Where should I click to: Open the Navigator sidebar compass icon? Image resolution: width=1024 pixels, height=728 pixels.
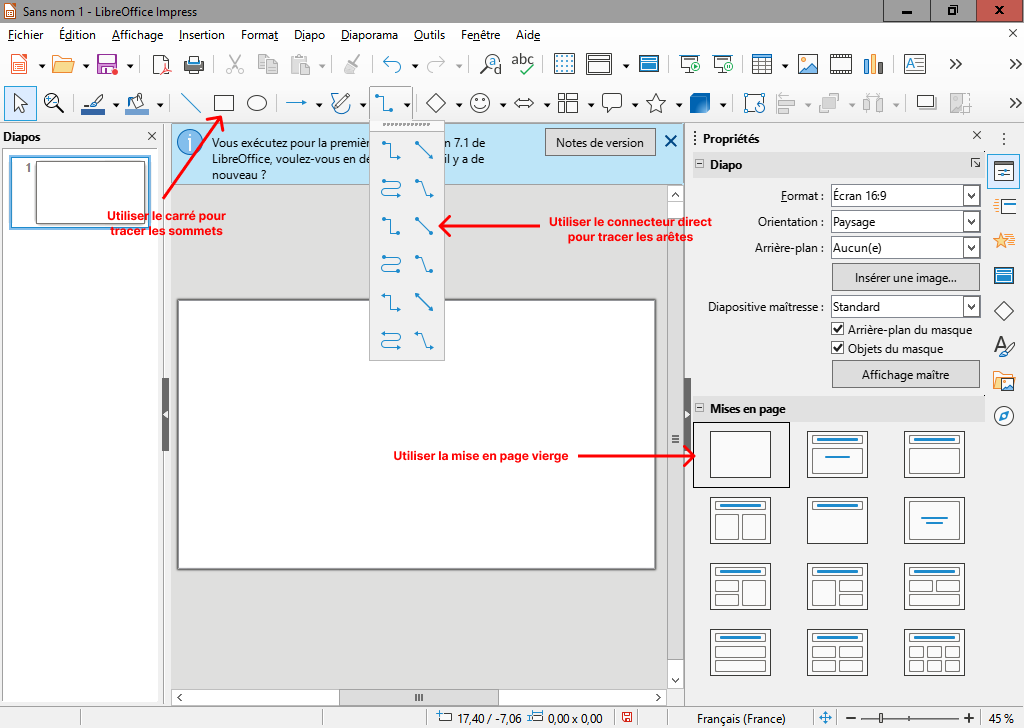coord(1004,416)
